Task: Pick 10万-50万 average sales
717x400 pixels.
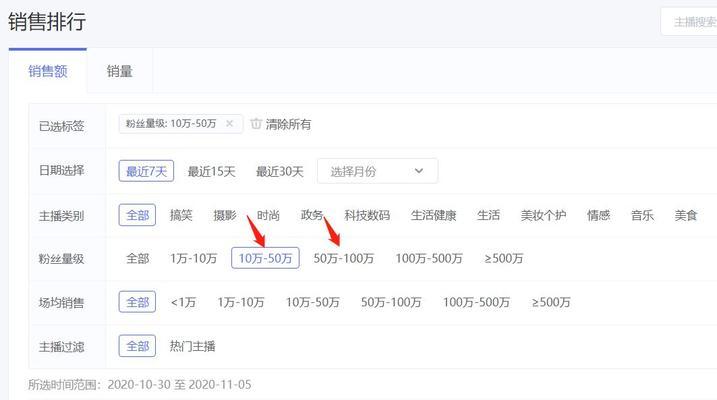Action: [313, 302]
